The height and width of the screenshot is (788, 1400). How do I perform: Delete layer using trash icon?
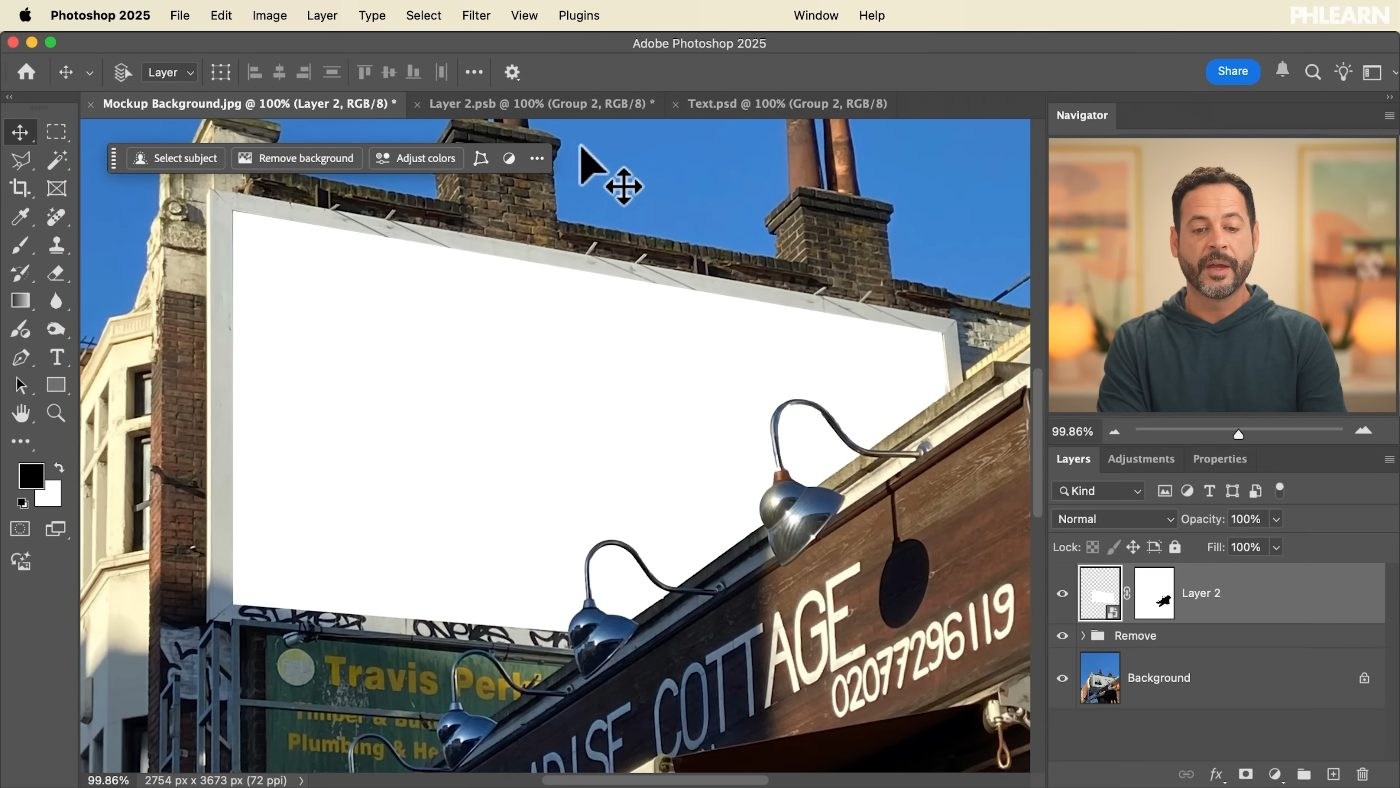coord(1362,774)
